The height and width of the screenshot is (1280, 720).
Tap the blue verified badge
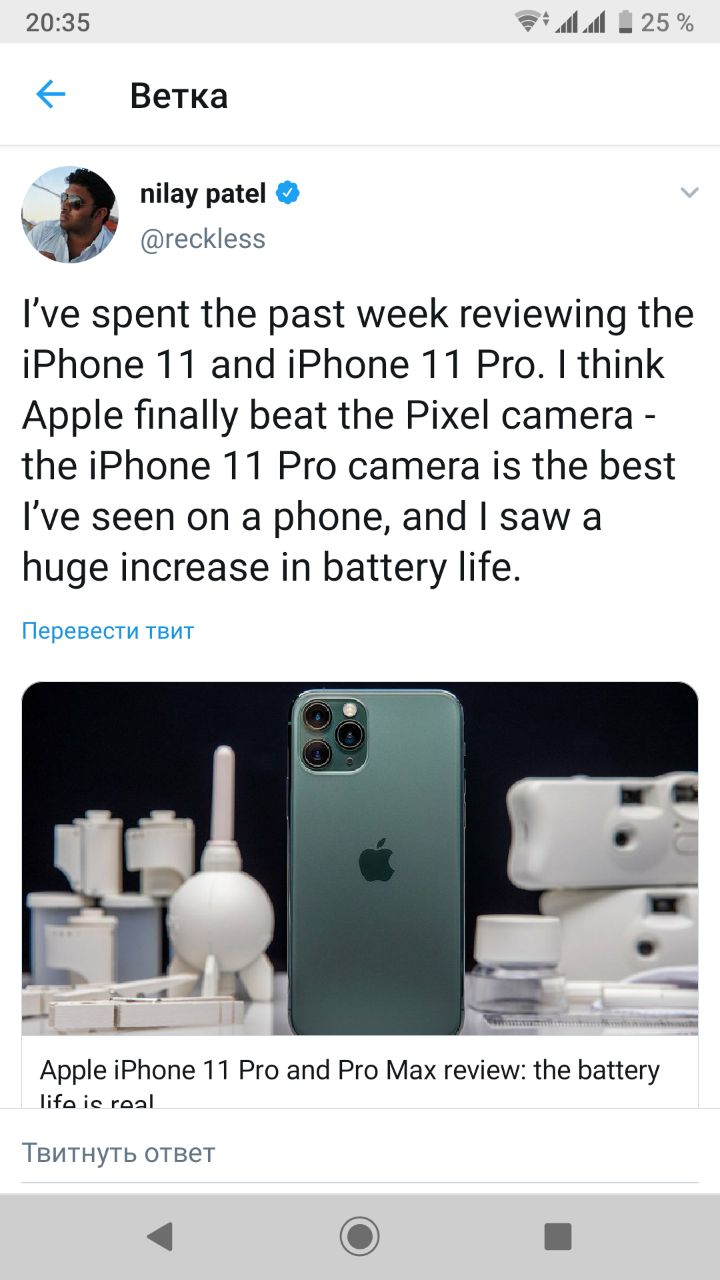(x=288, y=193)
